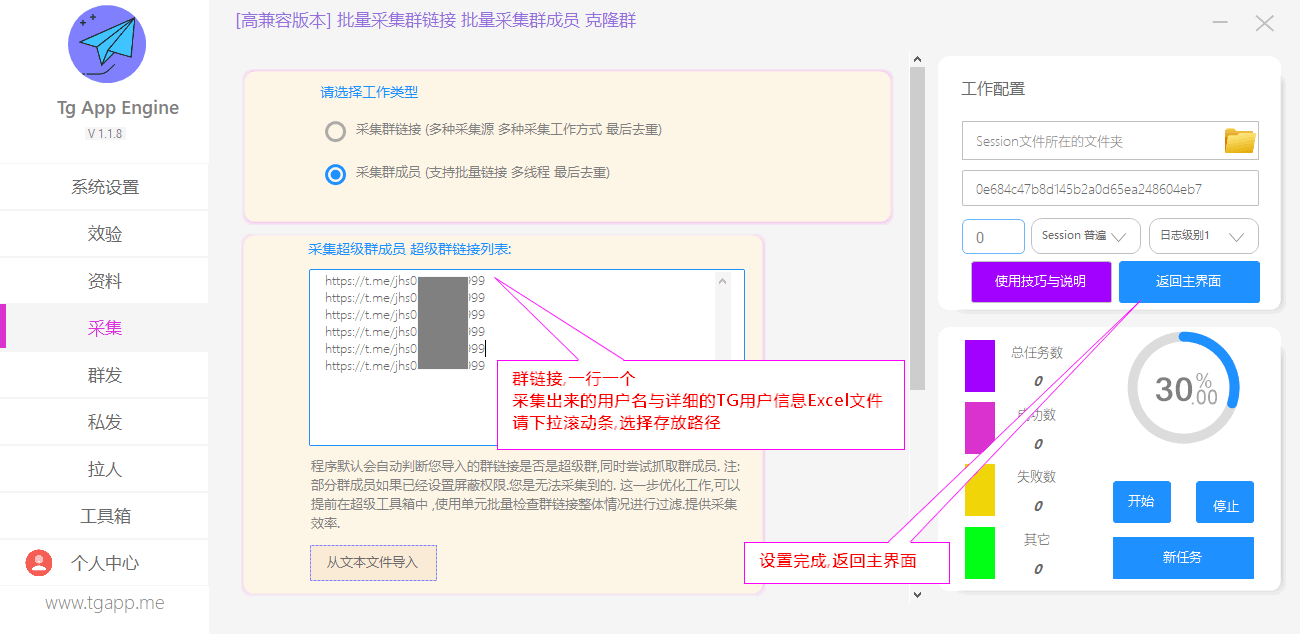
Task: Click the 从文本文件导入 button
Action: pyautogui.click(x=373, y=562)
